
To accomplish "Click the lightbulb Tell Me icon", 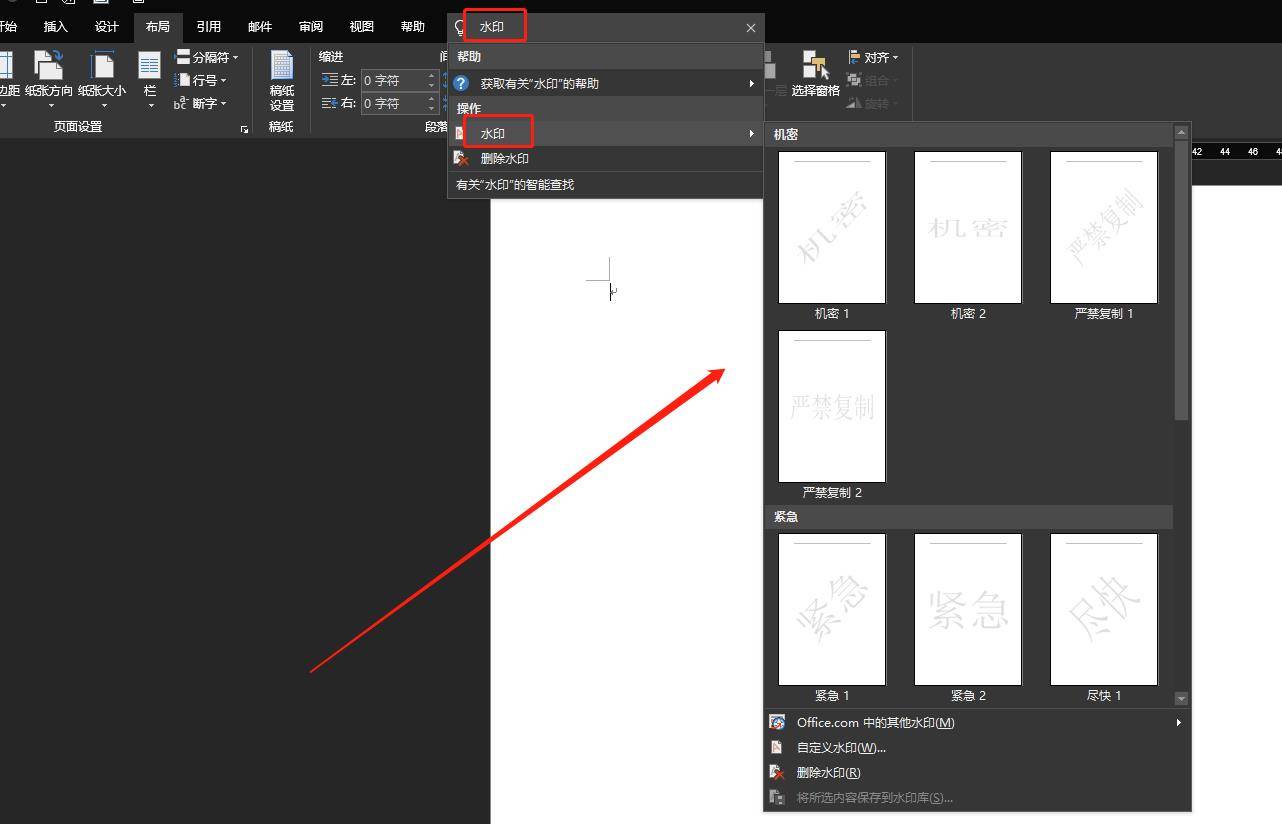I will (460, 27).
